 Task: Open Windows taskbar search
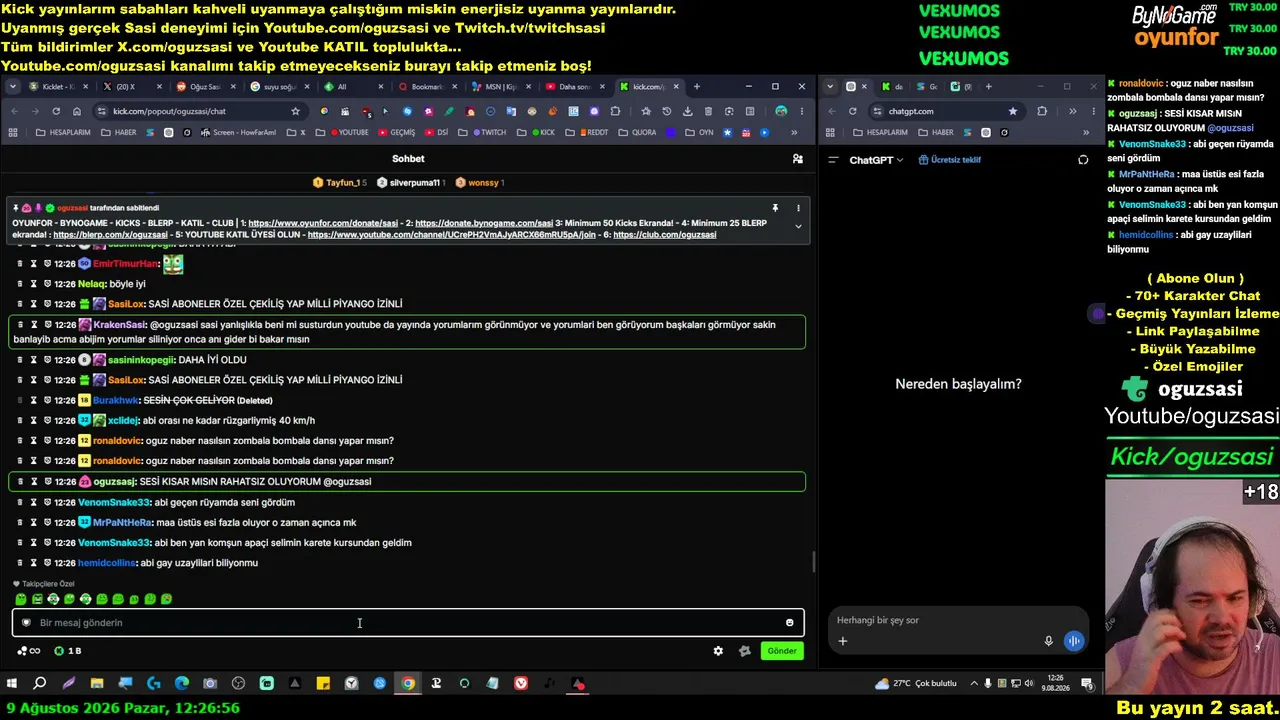[40, 684]
